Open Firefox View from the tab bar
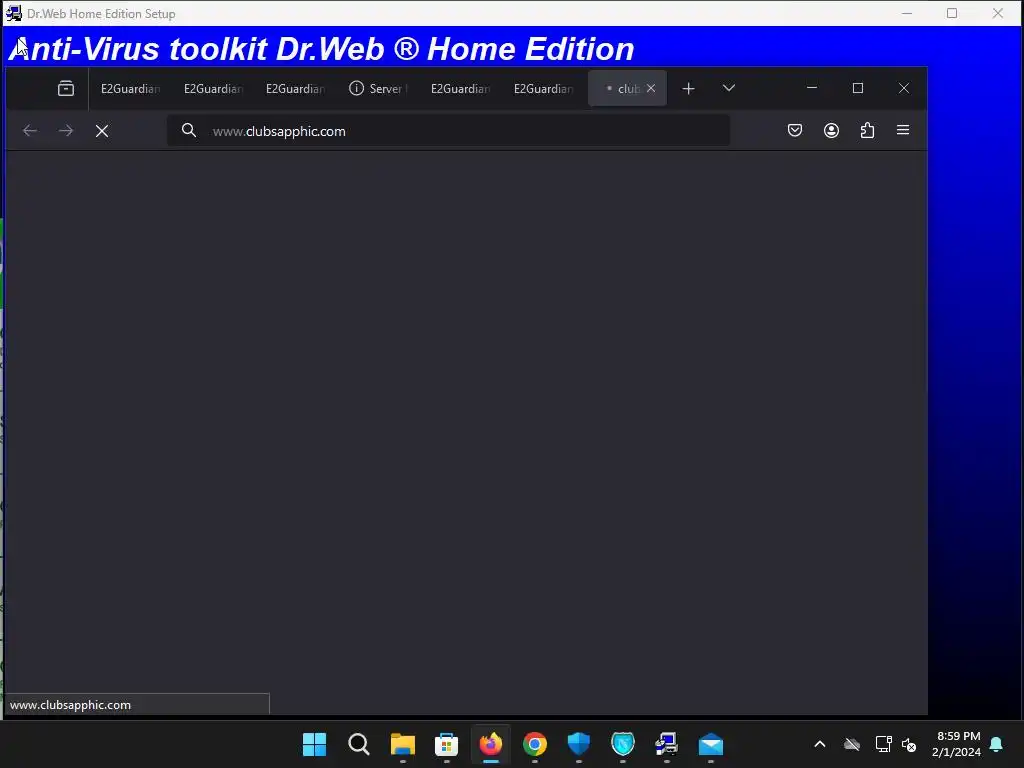The image size is (1024, 768). click(65, 88)
